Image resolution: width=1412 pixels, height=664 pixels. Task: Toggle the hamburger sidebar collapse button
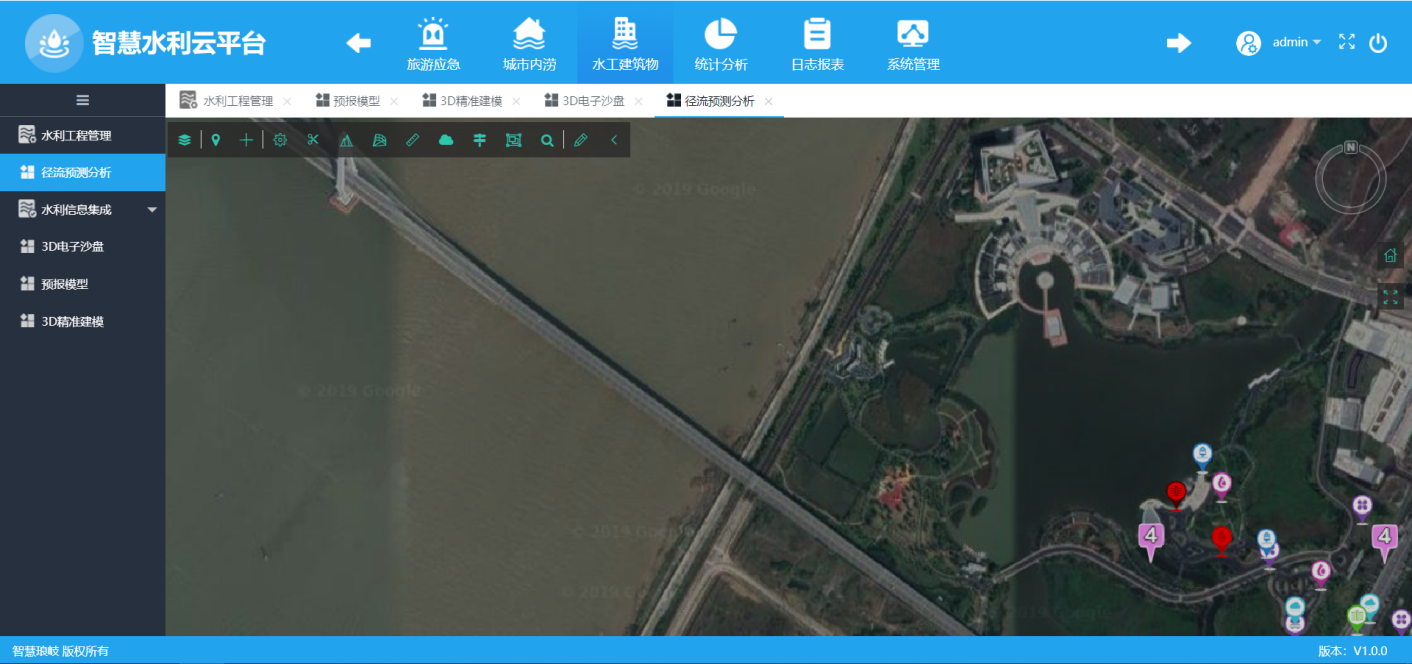[83, 100]
